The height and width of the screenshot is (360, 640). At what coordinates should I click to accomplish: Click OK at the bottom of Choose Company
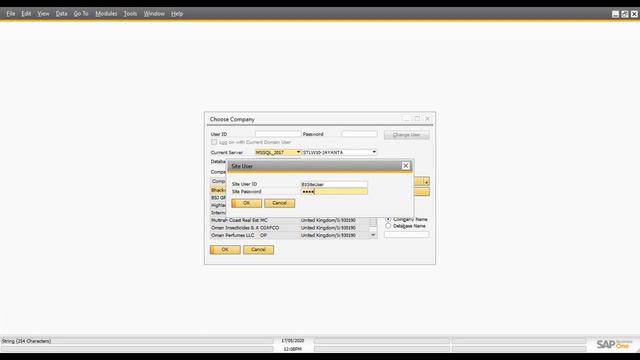[225, 249]
